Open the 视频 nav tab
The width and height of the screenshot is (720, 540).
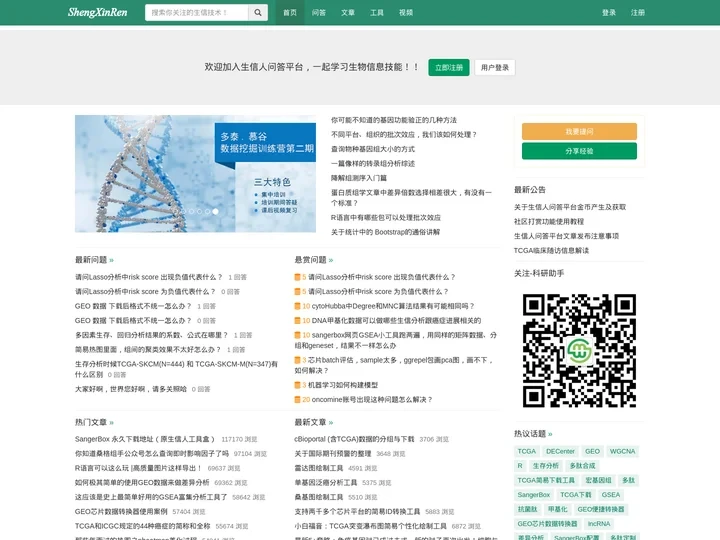pos(405,13)
